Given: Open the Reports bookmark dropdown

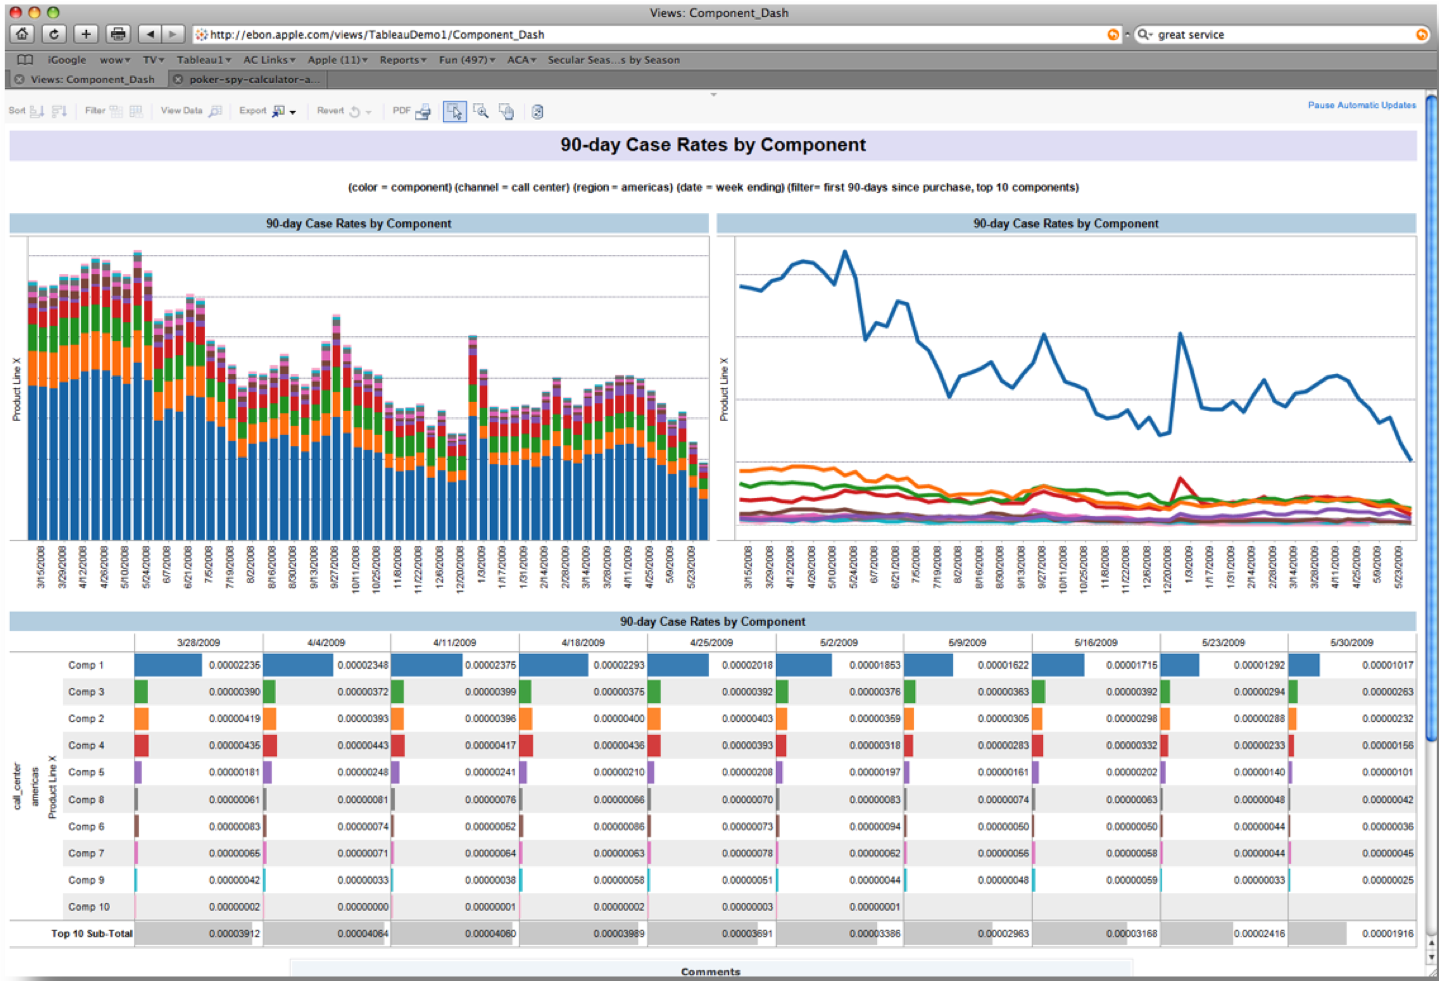Looking at the screenshot, I should (x=402, y=60).
